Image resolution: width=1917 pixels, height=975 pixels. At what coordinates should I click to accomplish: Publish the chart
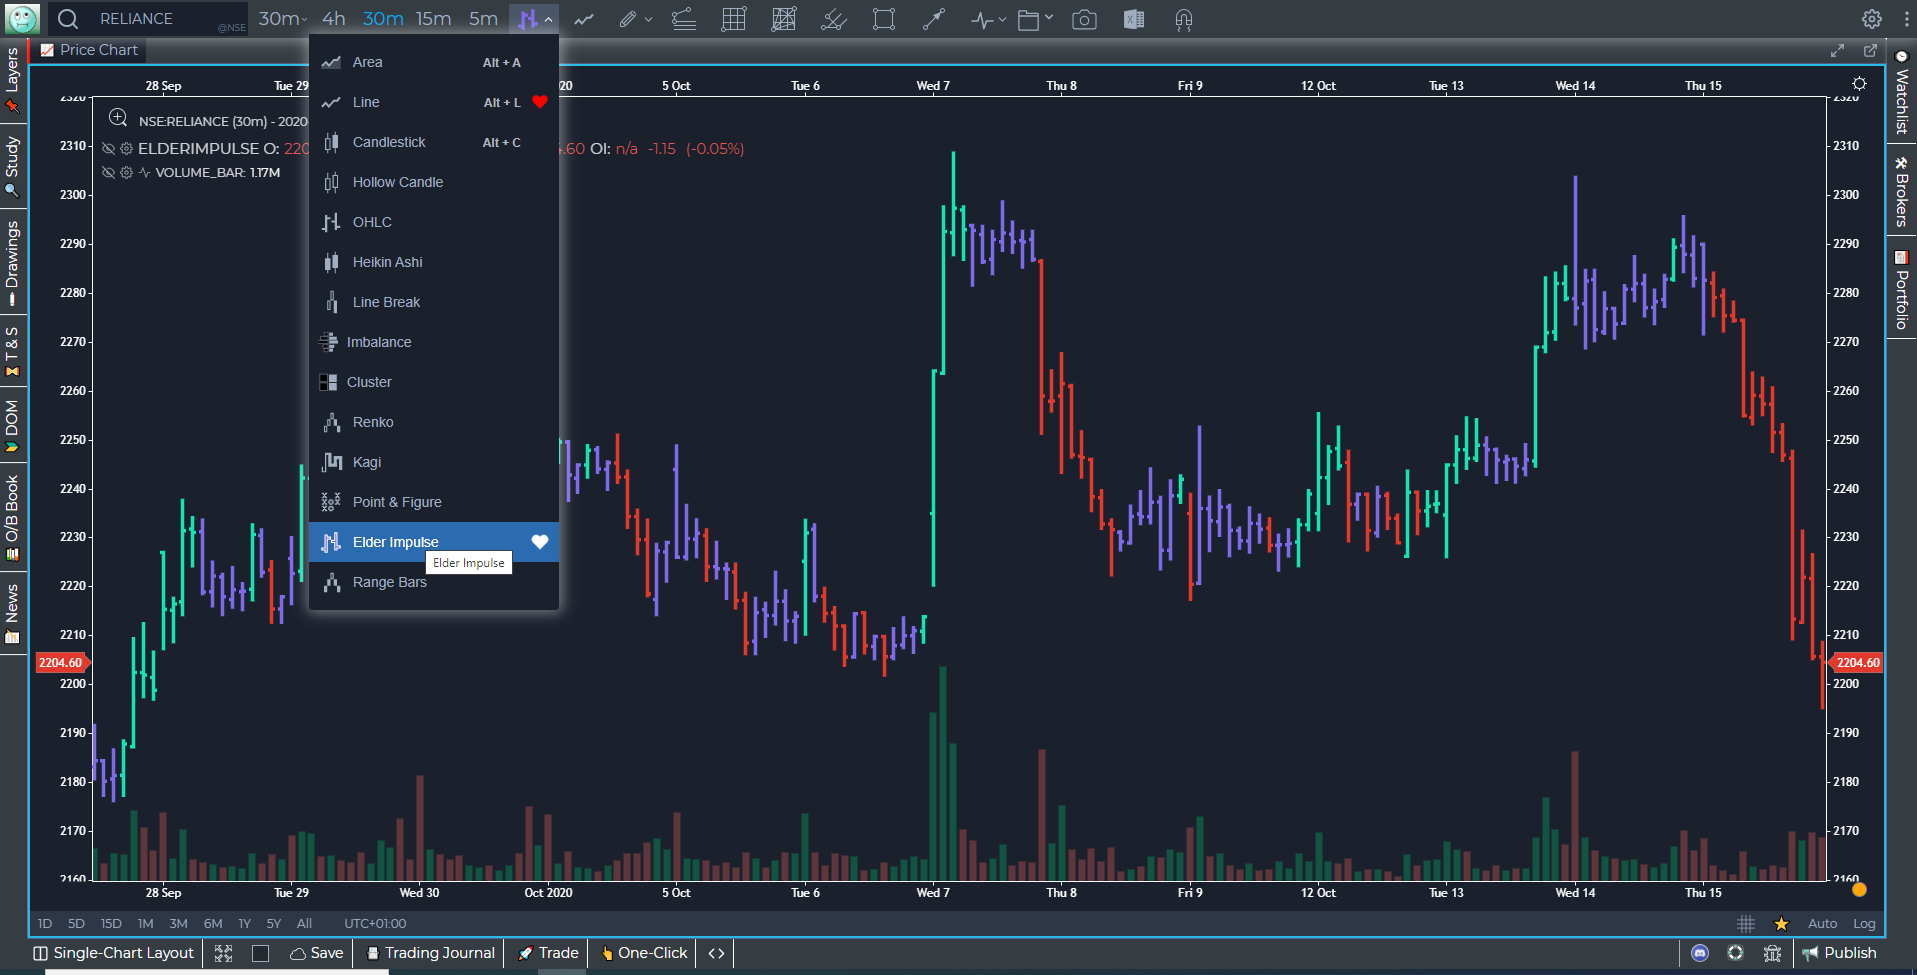1839,953
